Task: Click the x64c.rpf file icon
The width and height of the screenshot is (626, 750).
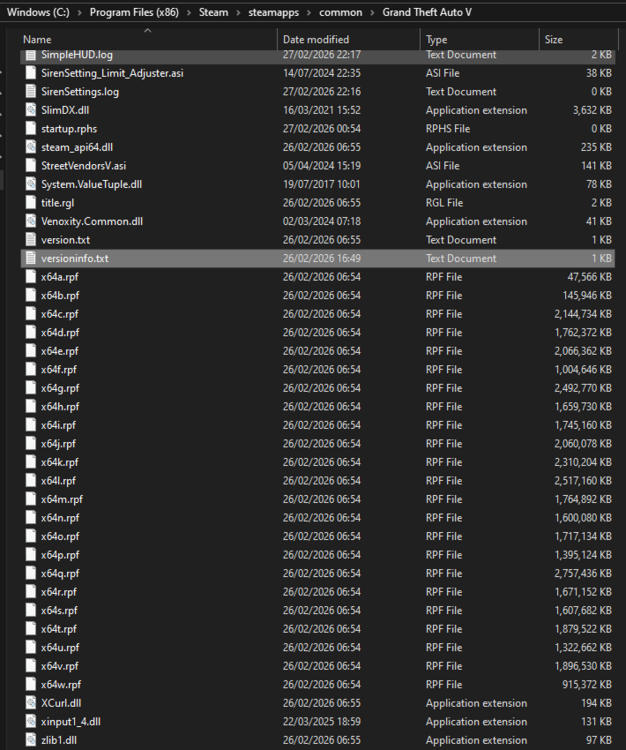Action: (x=31, y=314)
